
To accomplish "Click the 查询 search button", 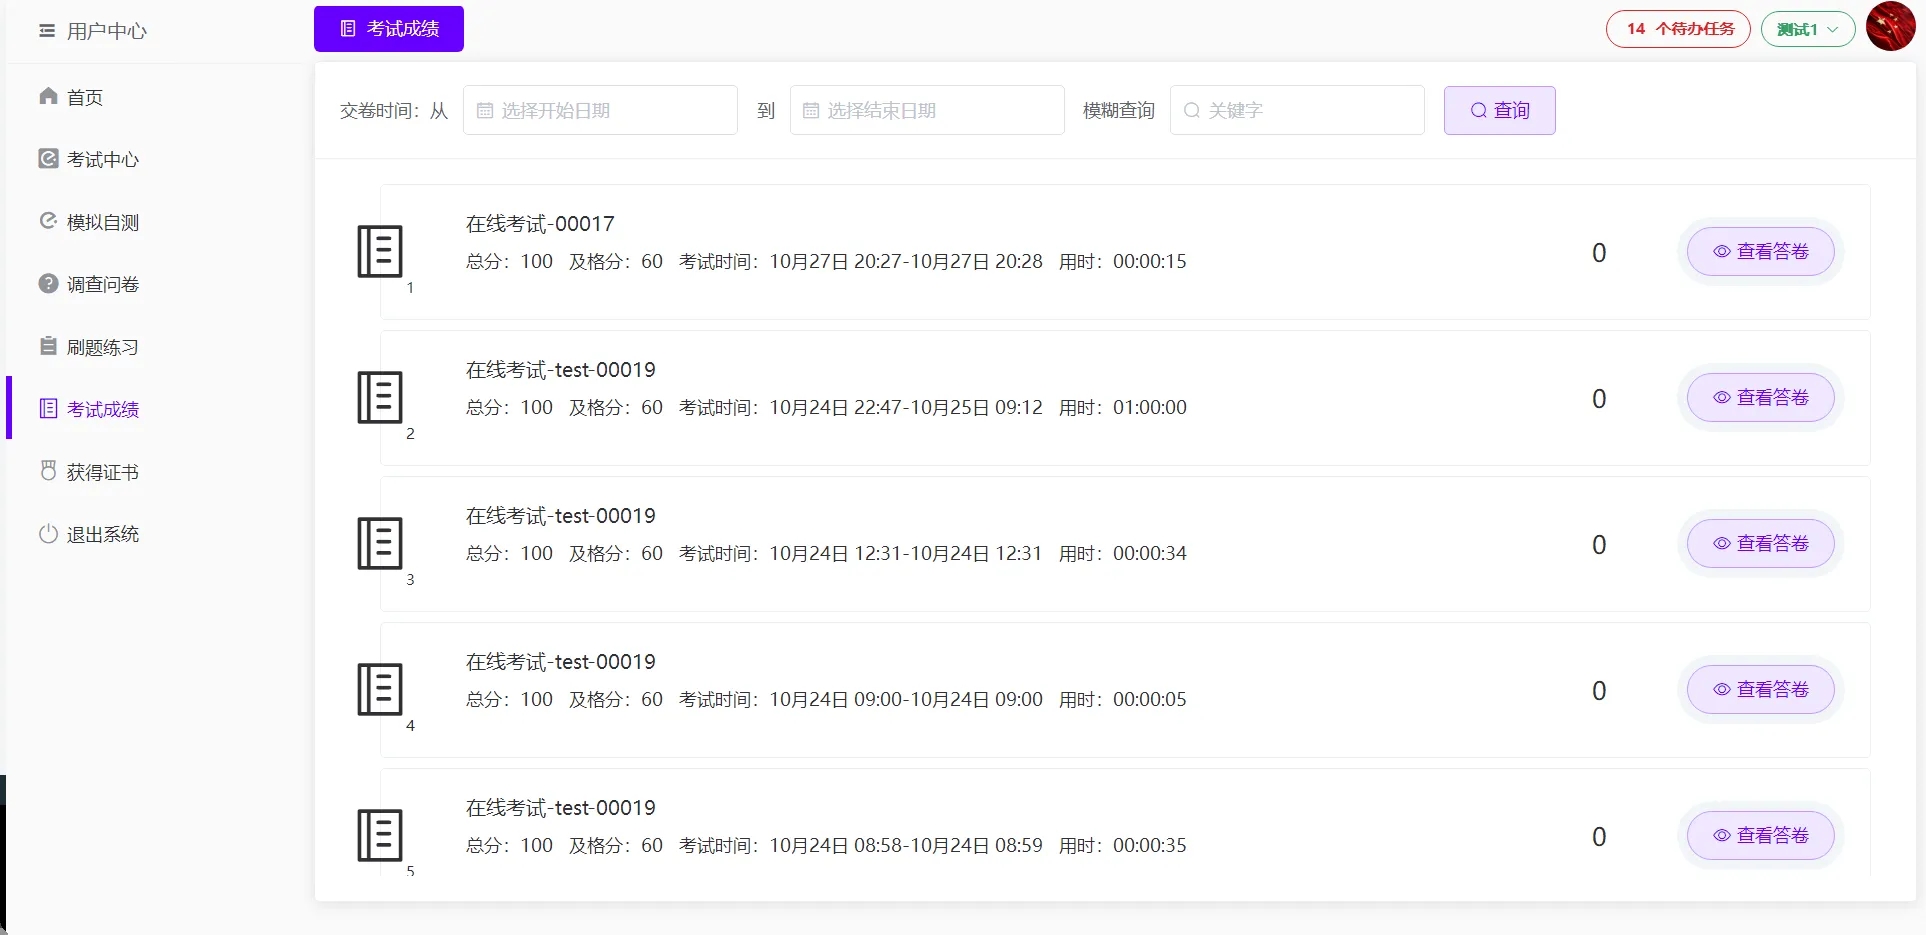I will [1499, 110].
